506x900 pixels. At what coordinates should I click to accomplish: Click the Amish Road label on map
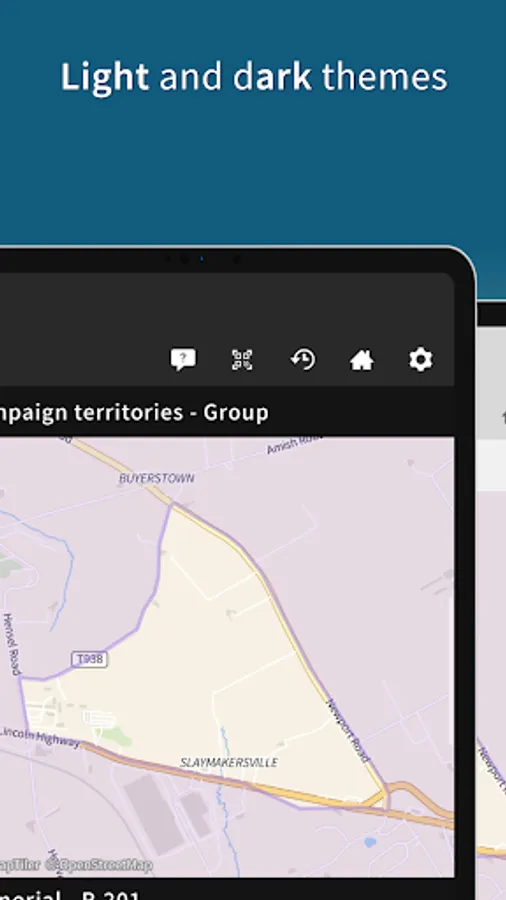pos(294,445)
